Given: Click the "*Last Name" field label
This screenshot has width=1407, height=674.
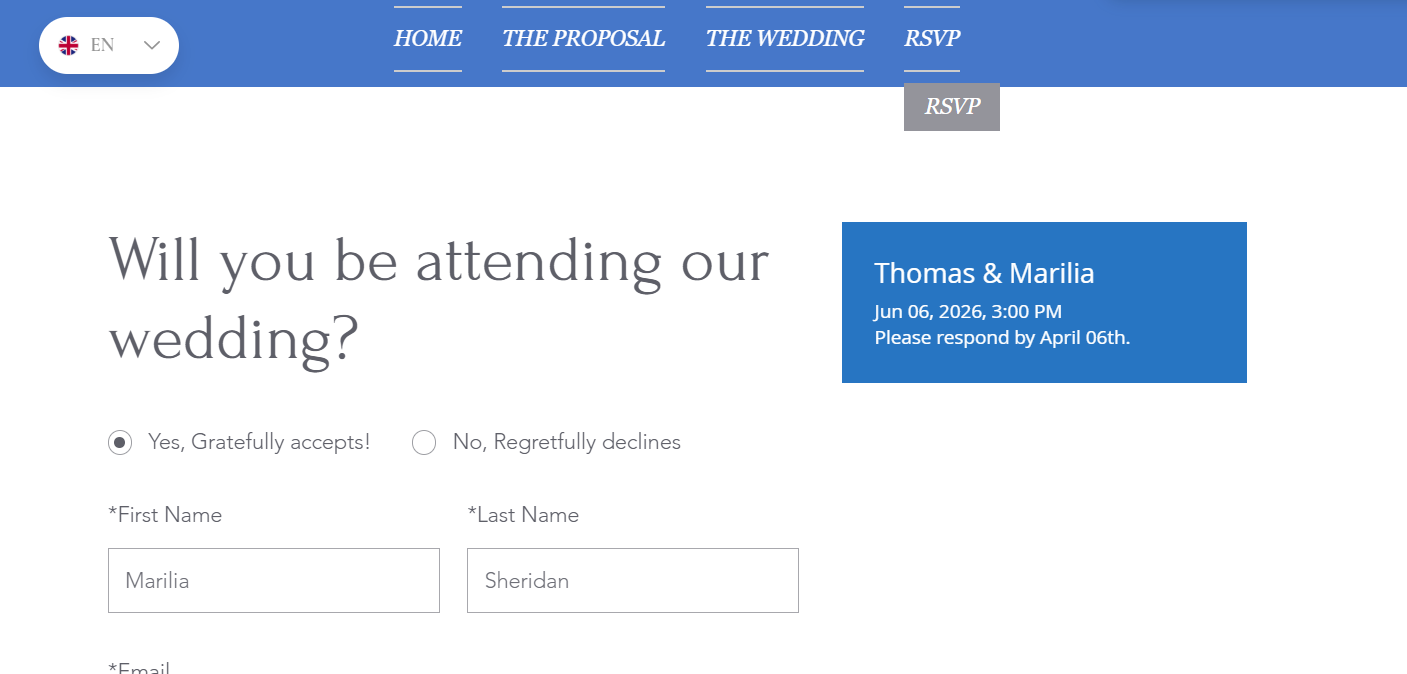Looking at the screenshot, I should (523, 515).
